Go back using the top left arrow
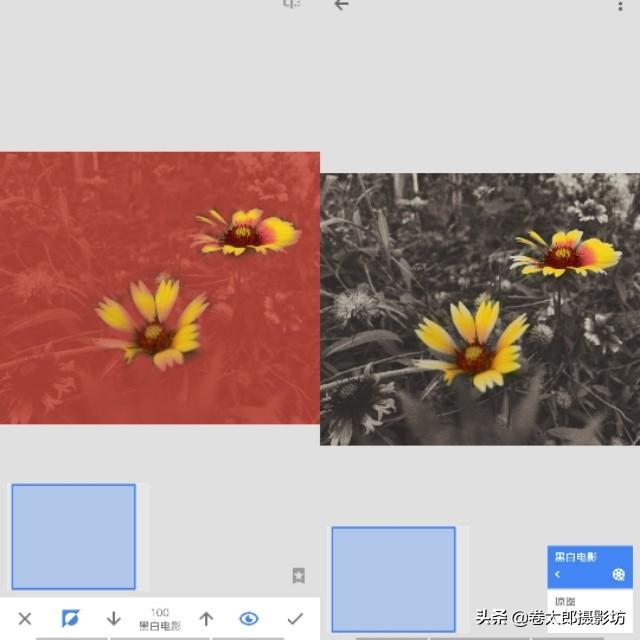Screen dimensions: 640x640 click(342, 5)
